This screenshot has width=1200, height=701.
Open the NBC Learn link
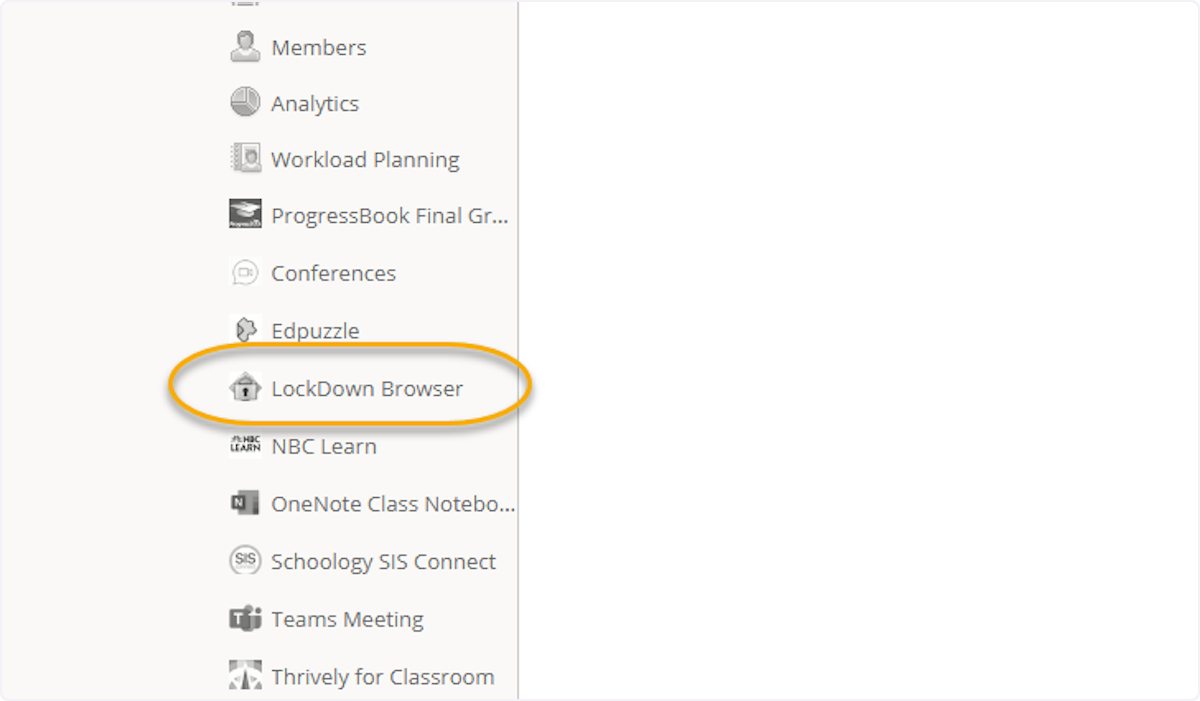pos(324,446)
